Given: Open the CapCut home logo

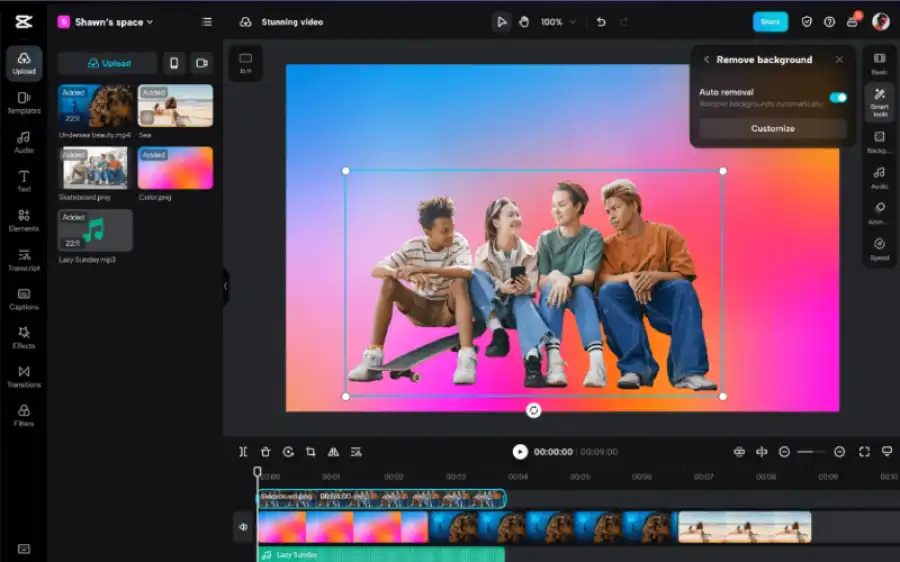Looking at the screenshot, I should 24,22.
